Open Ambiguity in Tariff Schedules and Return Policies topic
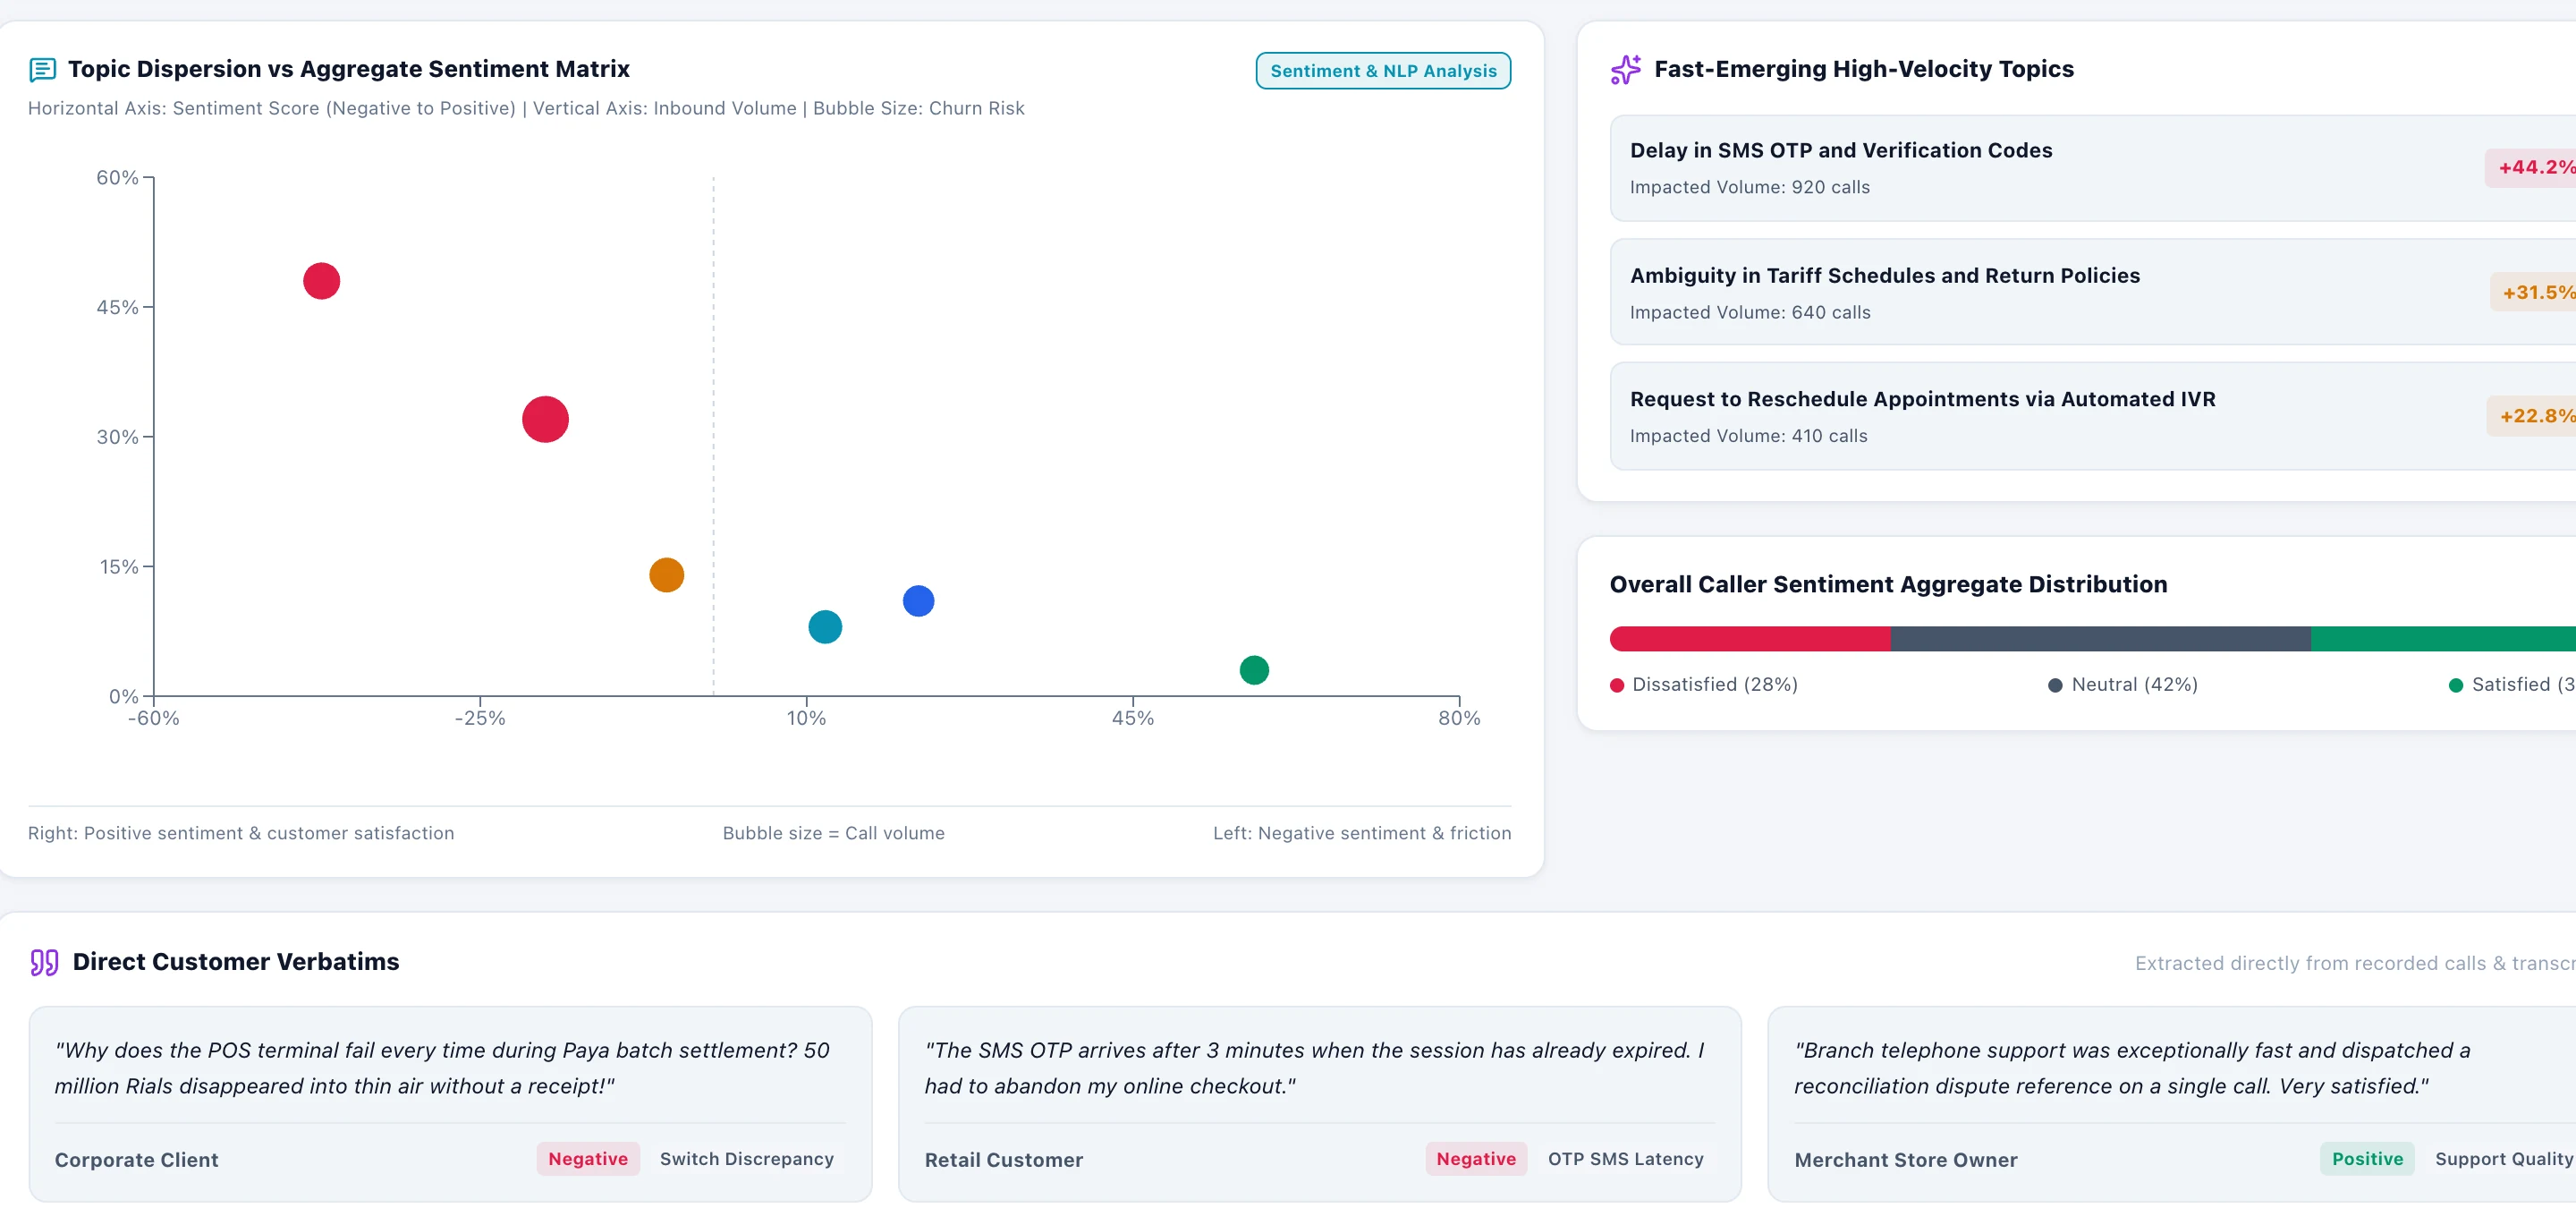The width and height of the screenshot is (2576, 1208). [2093, 292]
